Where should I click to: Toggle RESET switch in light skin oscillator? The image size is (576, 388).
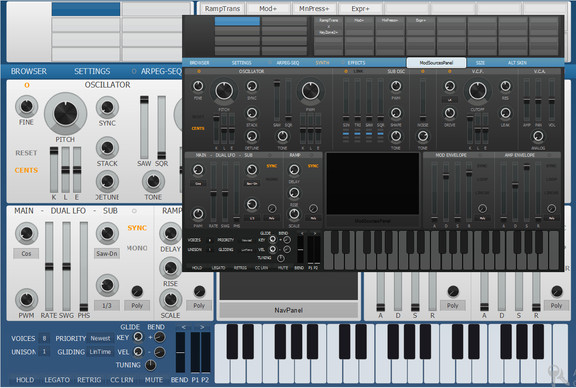26,153
